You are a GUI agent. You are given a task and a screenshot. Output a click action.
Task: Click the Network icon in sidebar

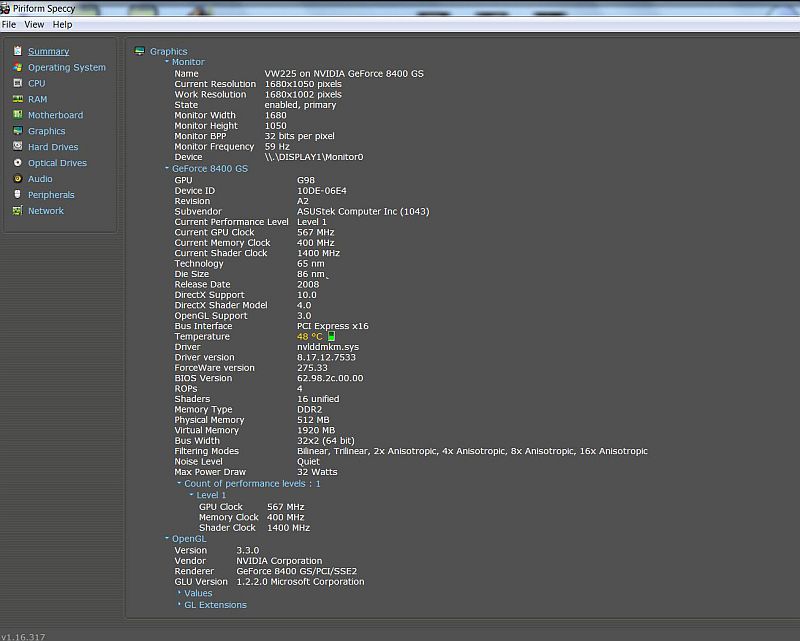[18, 210]
